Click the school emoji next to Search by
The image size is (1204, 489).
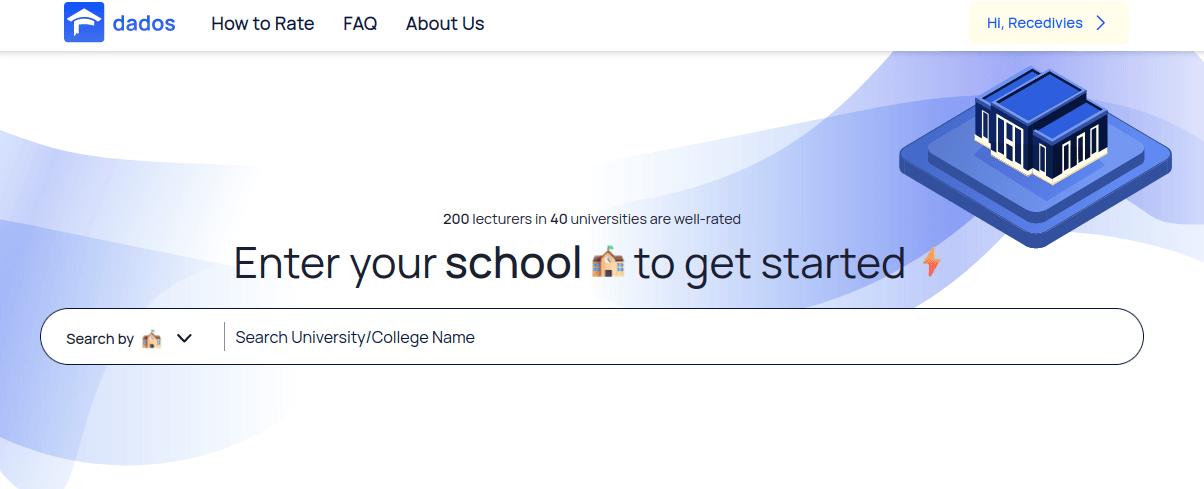coord(151,338)
